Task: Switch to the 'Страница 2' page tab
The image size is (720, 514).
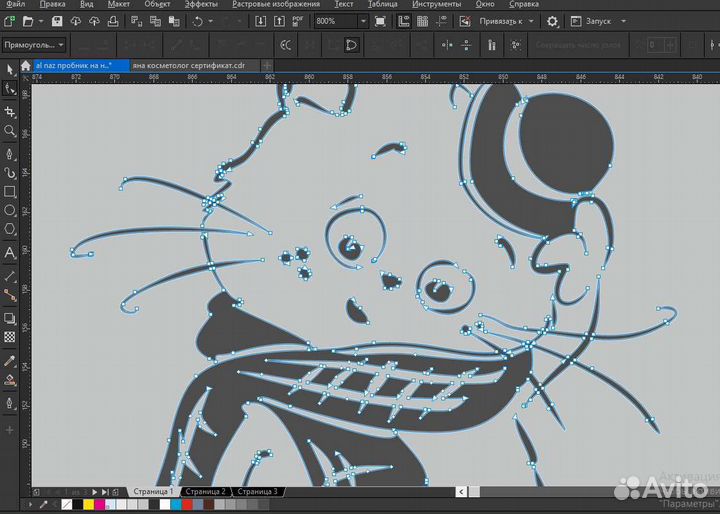Action: click(205, 492)
